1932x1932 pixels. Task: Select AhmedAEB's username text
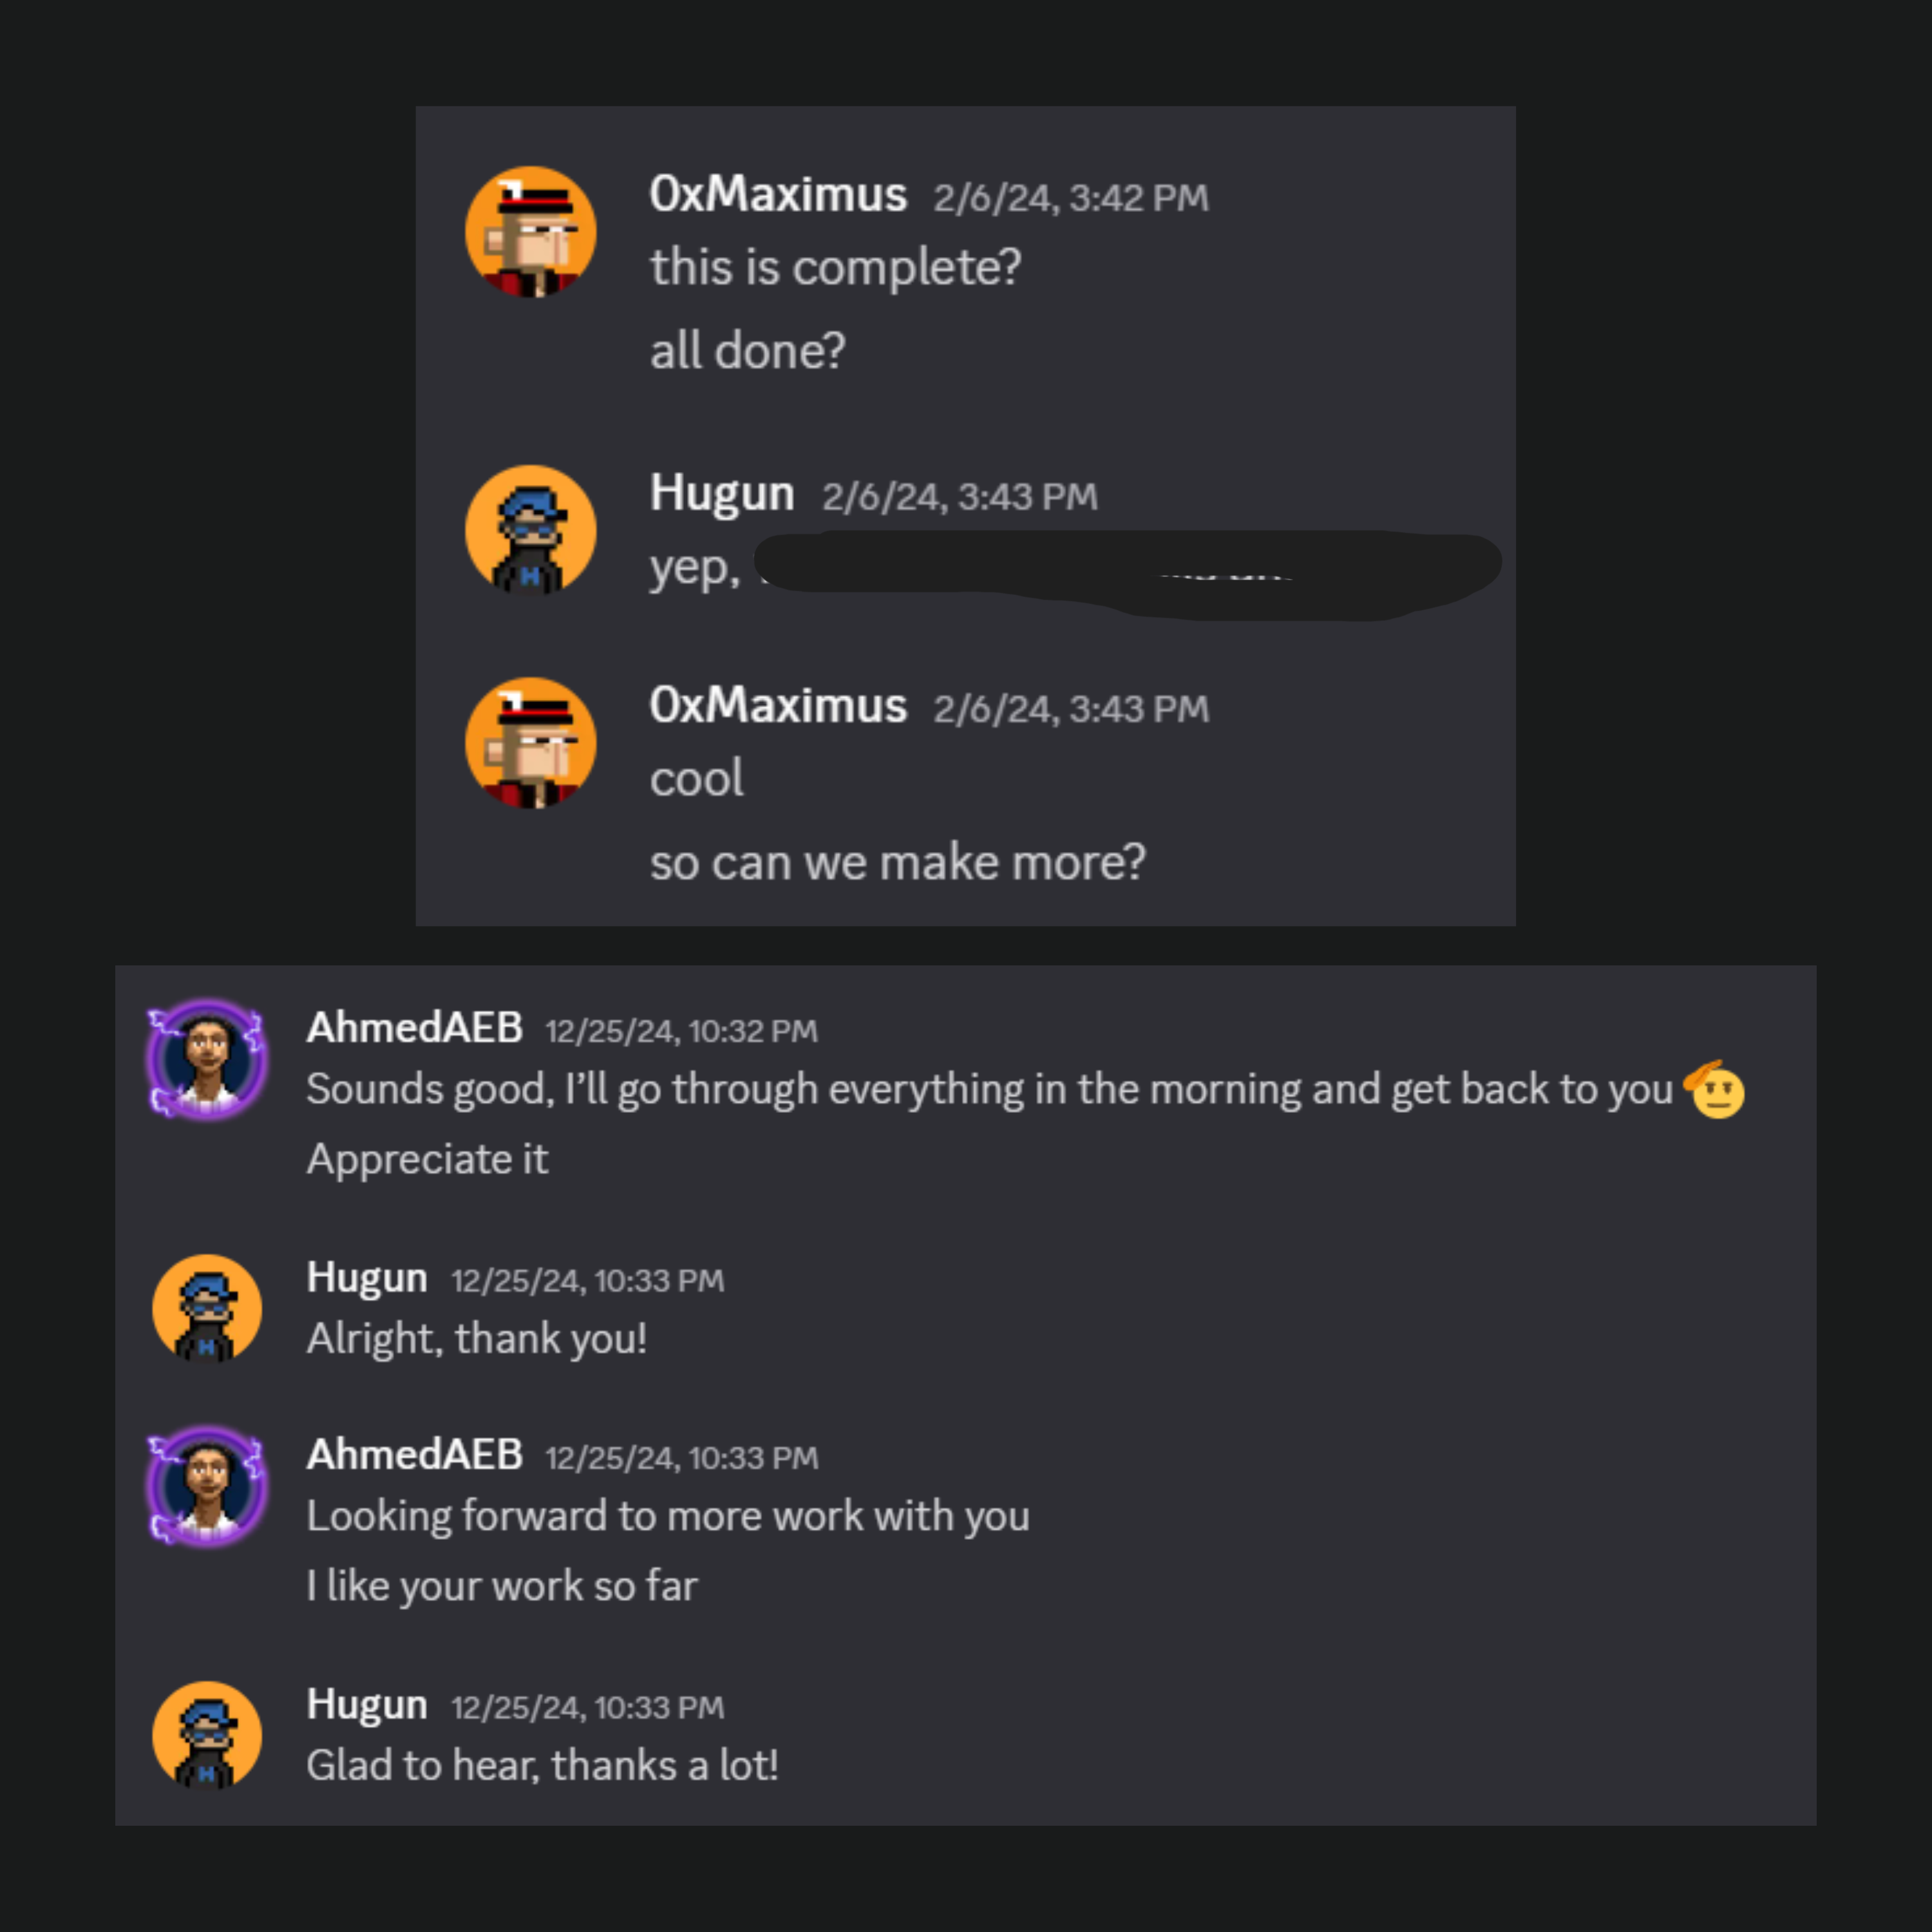pyautogui.click(x=415, y=1027)
